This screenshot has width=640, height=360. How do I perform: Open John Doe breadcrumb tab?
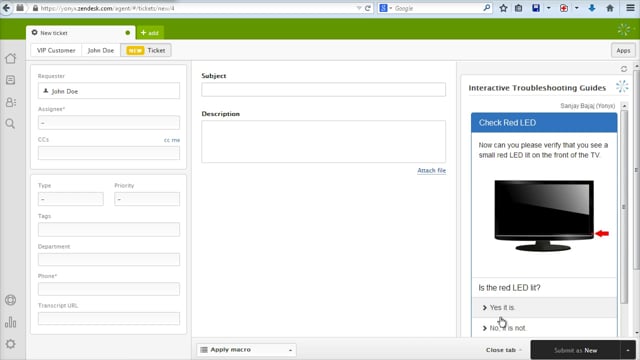tap(101, 50)
